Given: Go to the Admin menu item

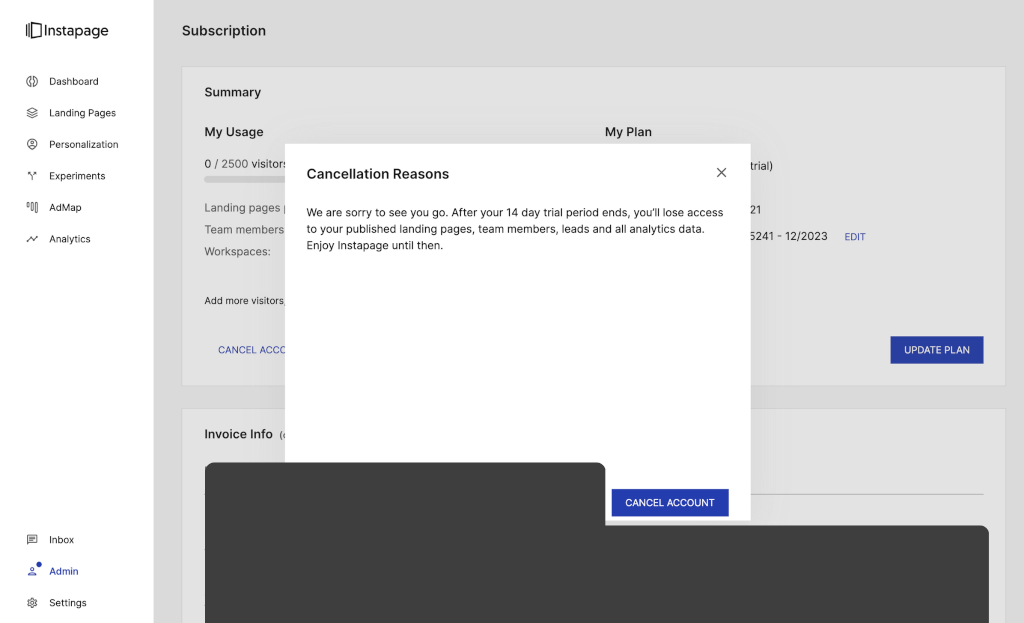Looking at the screenshot, I should [63, 571].
